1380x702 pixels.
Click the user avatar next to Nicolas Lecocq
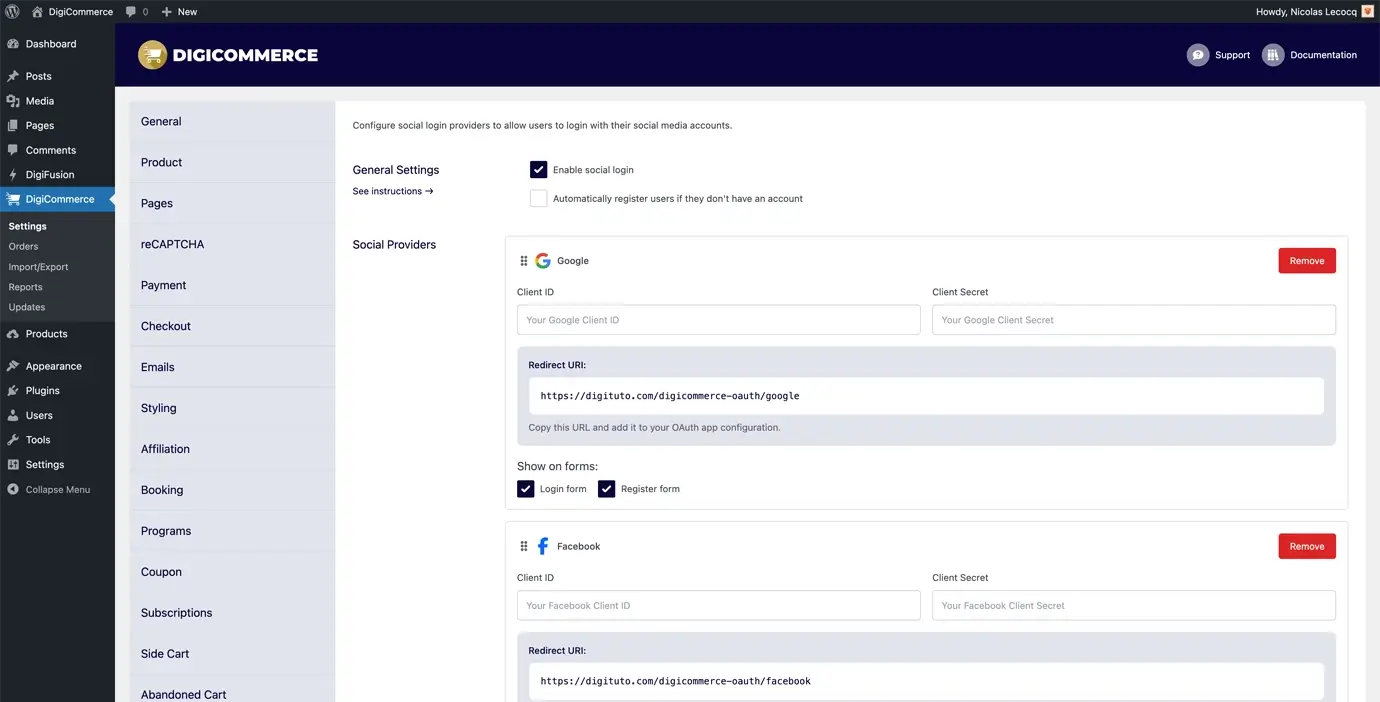click(1368, 12)
